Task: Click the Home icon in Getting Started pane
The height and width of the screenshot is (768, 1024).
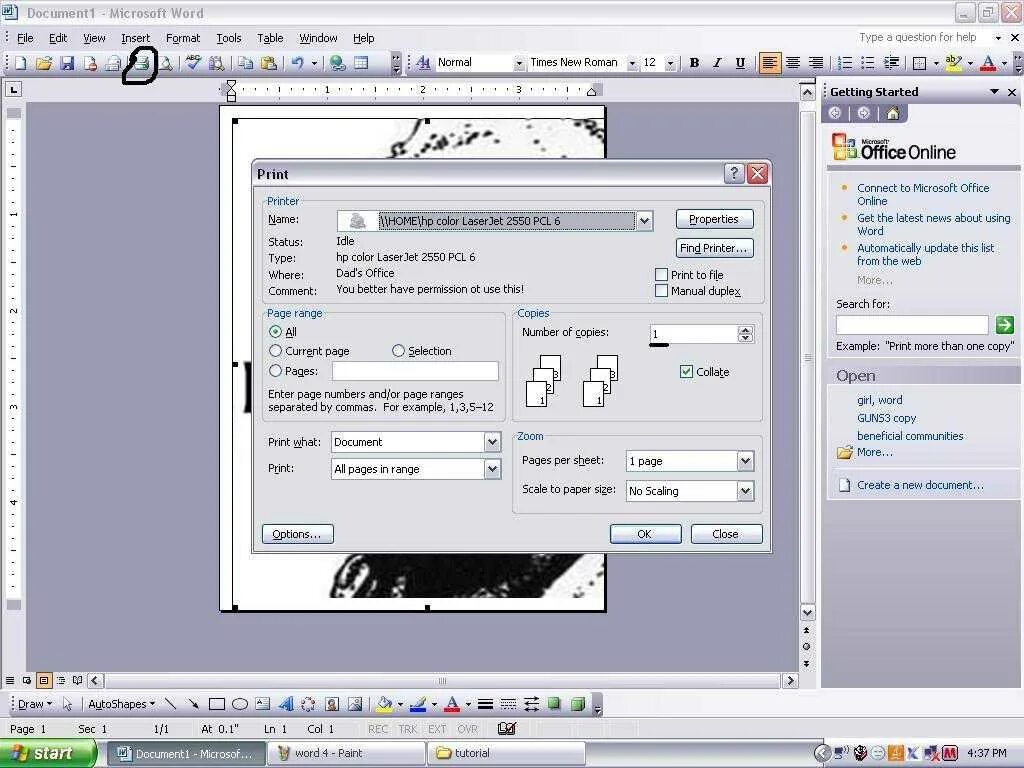Action: point(893,114)
